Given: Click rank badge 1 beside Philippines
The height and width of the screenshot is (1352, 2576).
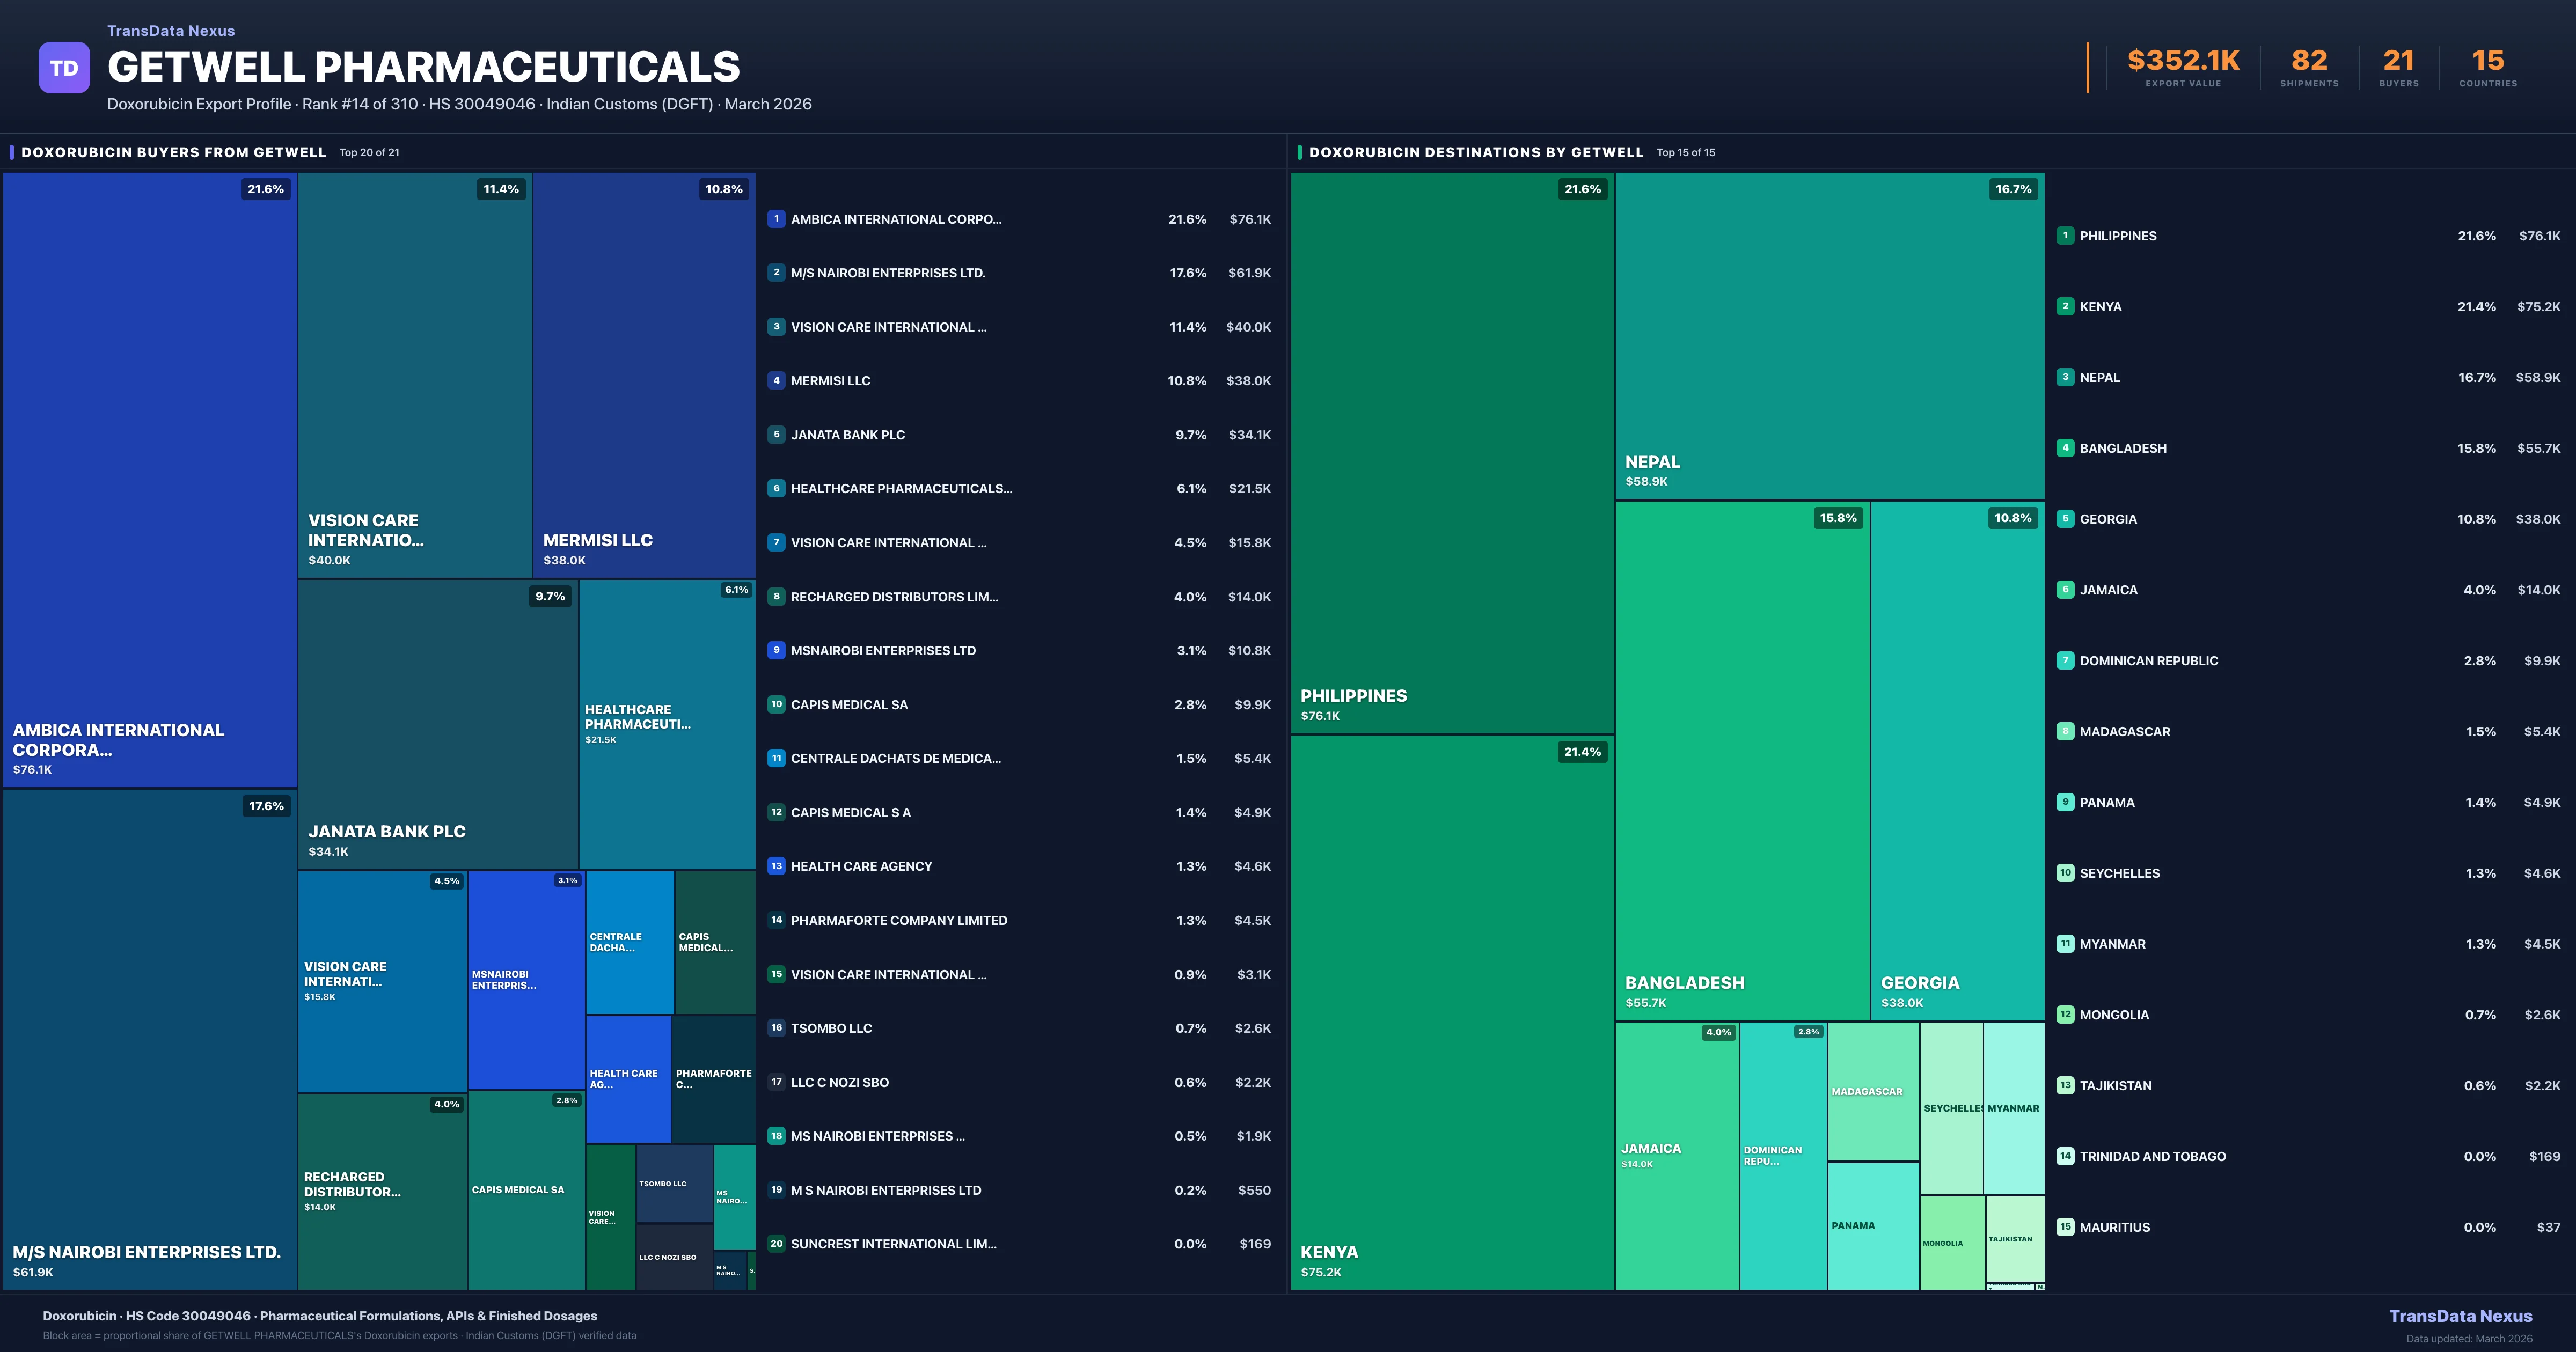Looking at the screenshot, I should [2065, 236].
